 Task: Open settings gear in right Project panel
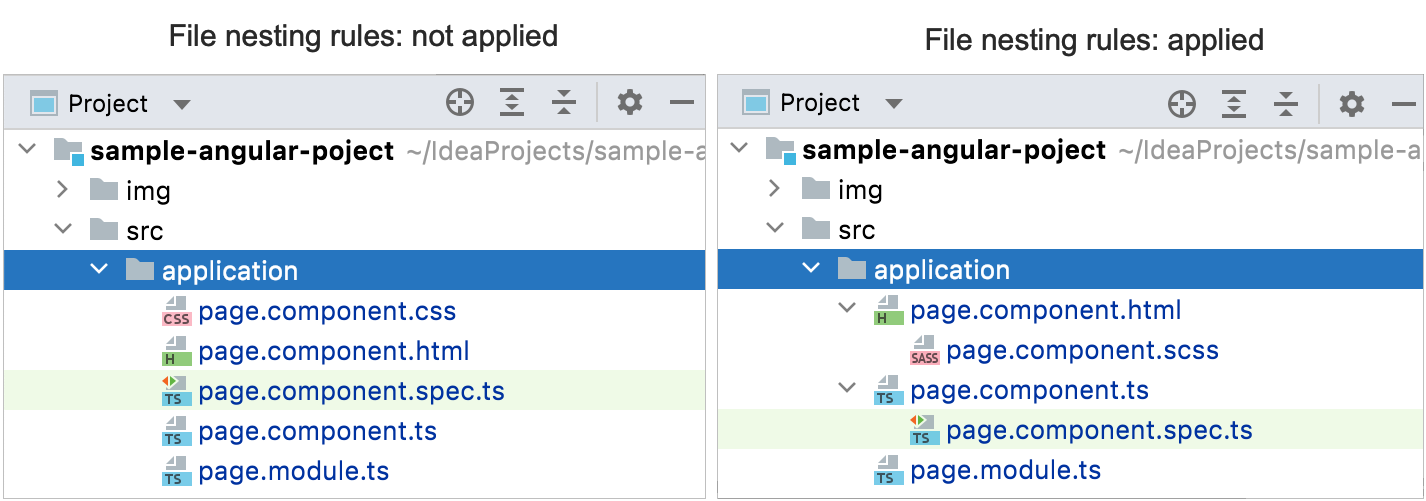pos(1351,103)
